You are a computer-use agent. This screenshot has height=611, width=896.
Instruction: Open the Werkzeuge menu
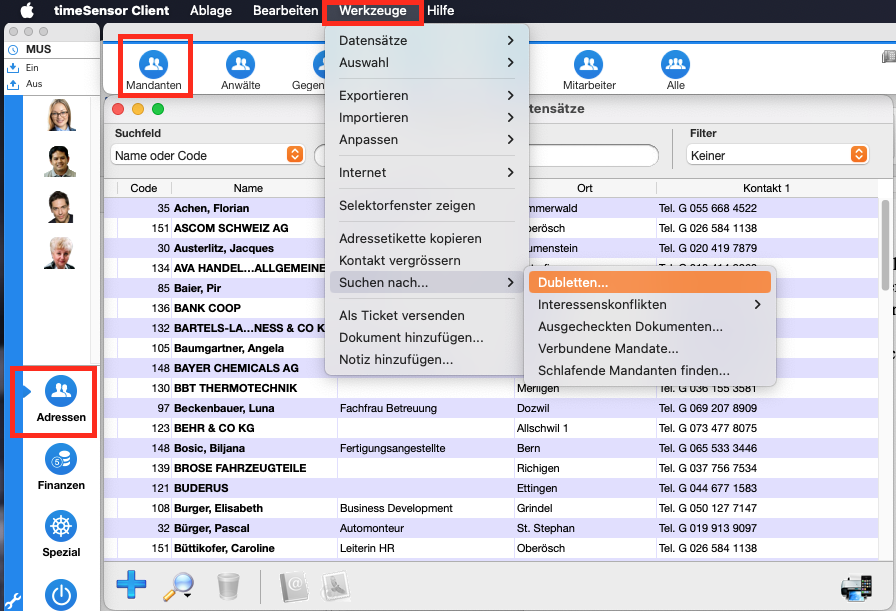click(373, 10)
